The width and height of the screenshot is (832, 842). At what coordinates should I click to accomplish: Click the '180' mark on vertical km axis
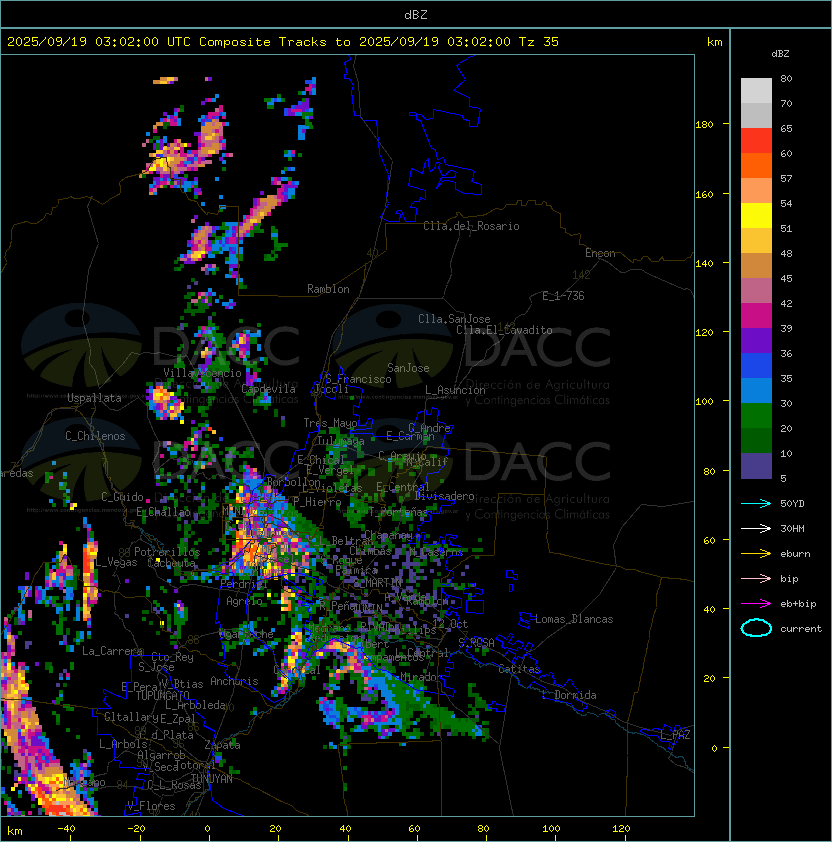pyautogui.click(x=704, y=125)
